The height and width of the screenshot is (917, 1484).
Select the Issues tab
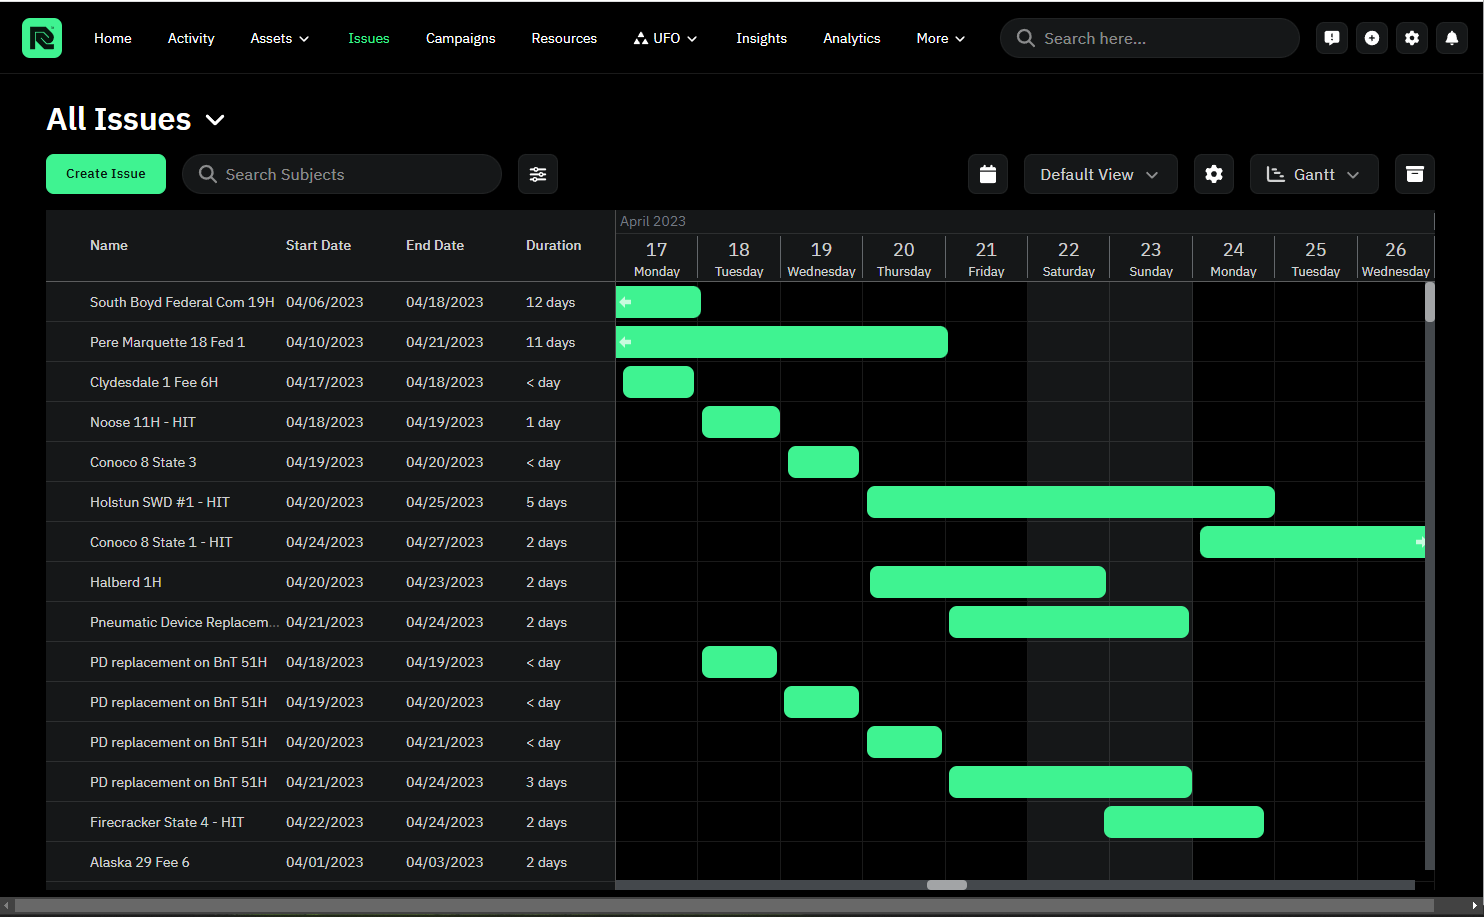(369, 38)
